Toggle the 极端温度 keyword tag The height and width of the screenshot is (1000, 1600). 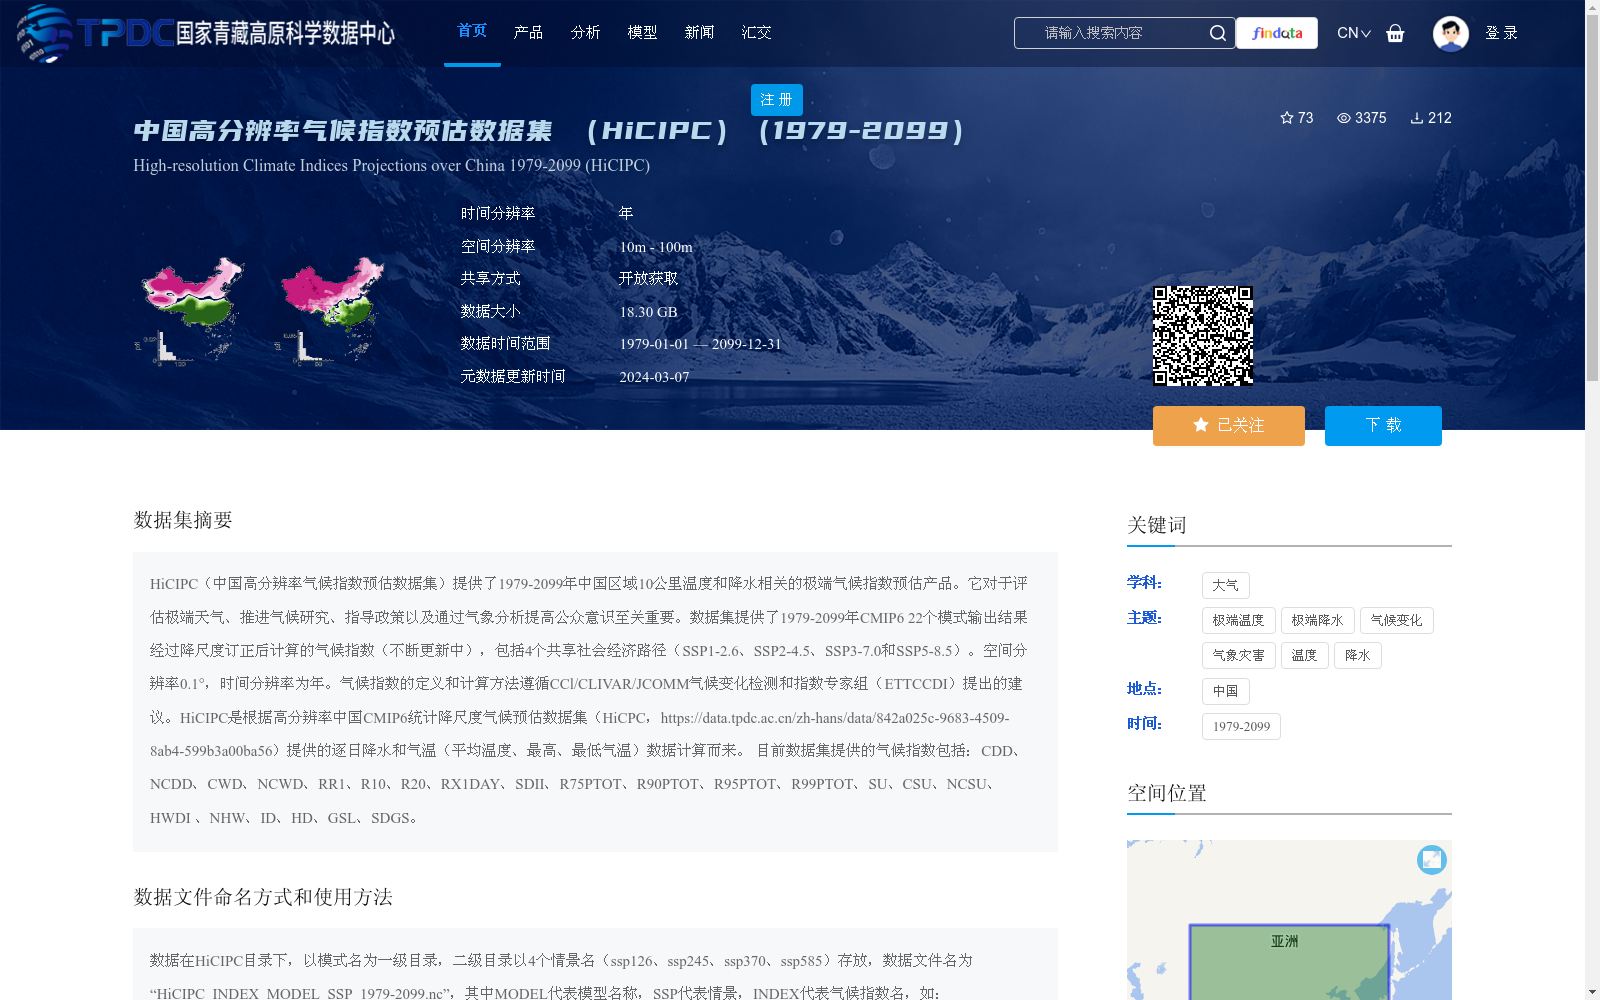(x=1238, y=620)
